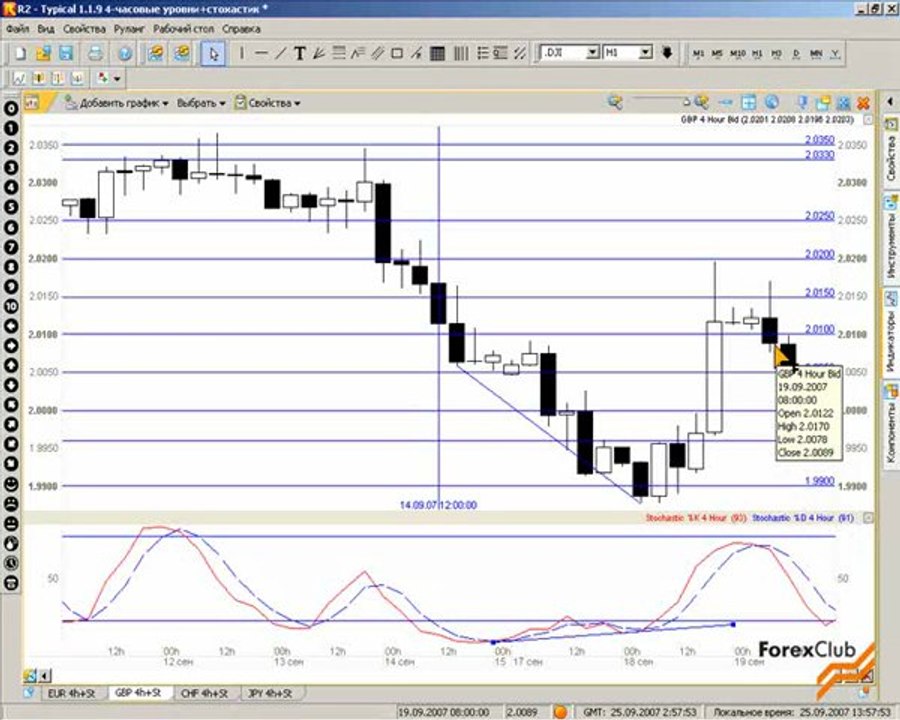The height and width of the screenshot is (720, 900).
Task: Open the Вид menu
Action: click(46, 29)
